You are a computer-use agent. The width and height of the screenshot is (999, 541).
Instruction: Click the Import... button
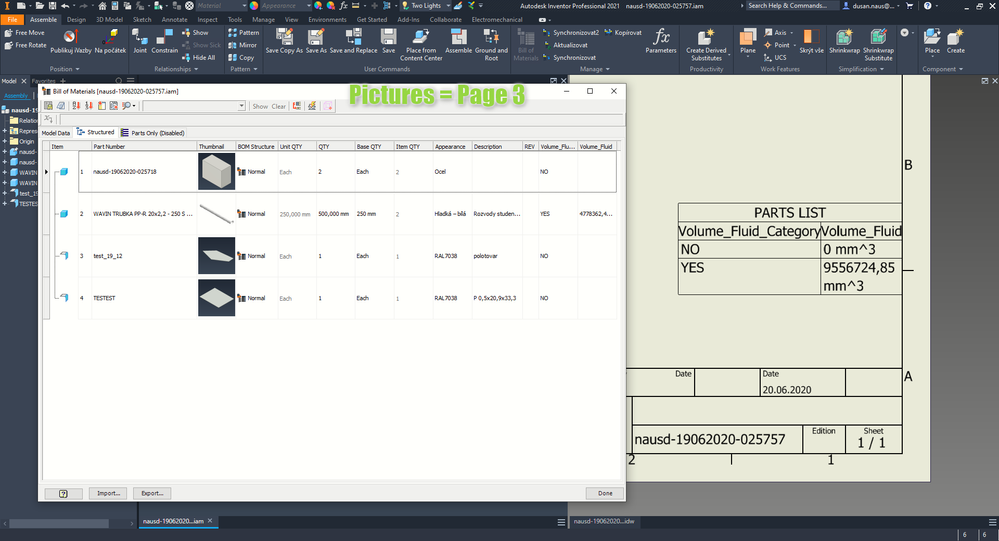pos(108,493)
